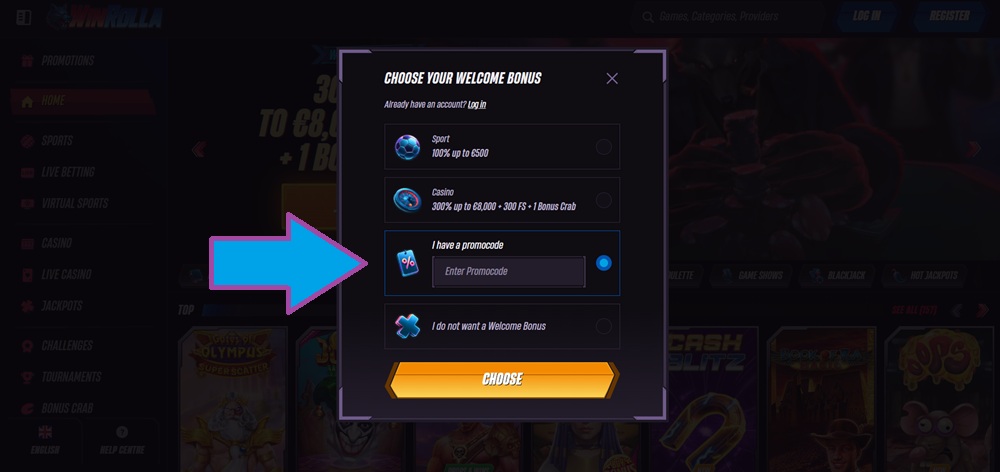
Task: Go to next banner slide arrow
Action: click(973, 149)
